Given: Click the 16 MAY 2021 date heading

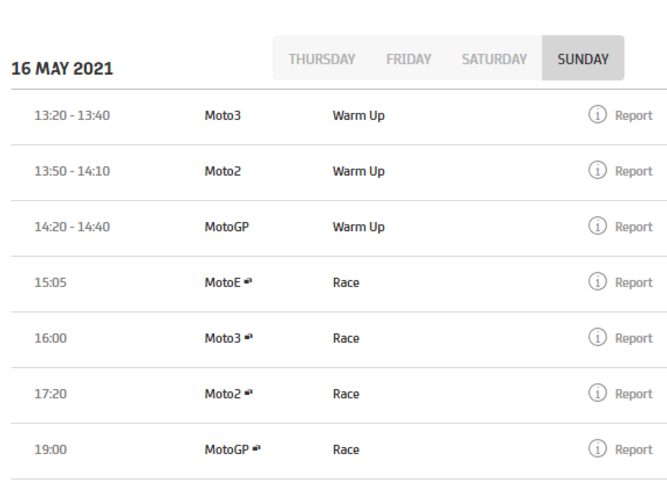Looking at the screenshot, I should point(62,69).
